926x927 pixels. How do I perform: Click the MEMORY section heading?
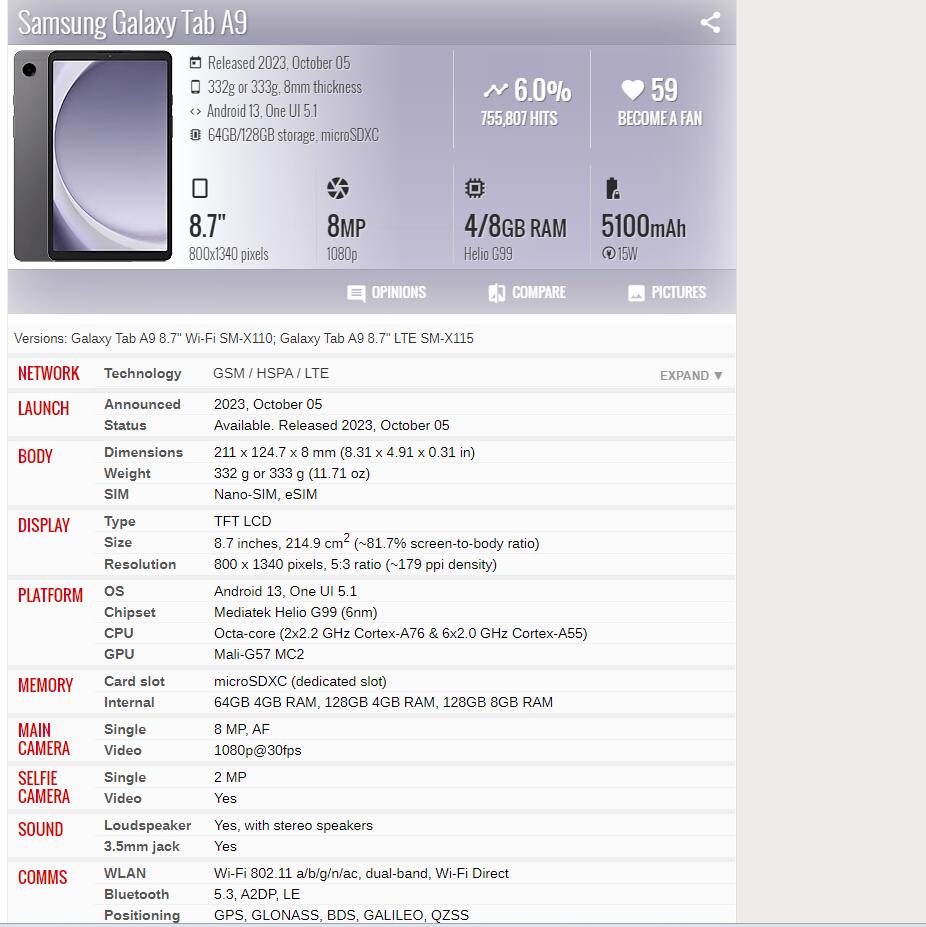click(x=46, y=685)
